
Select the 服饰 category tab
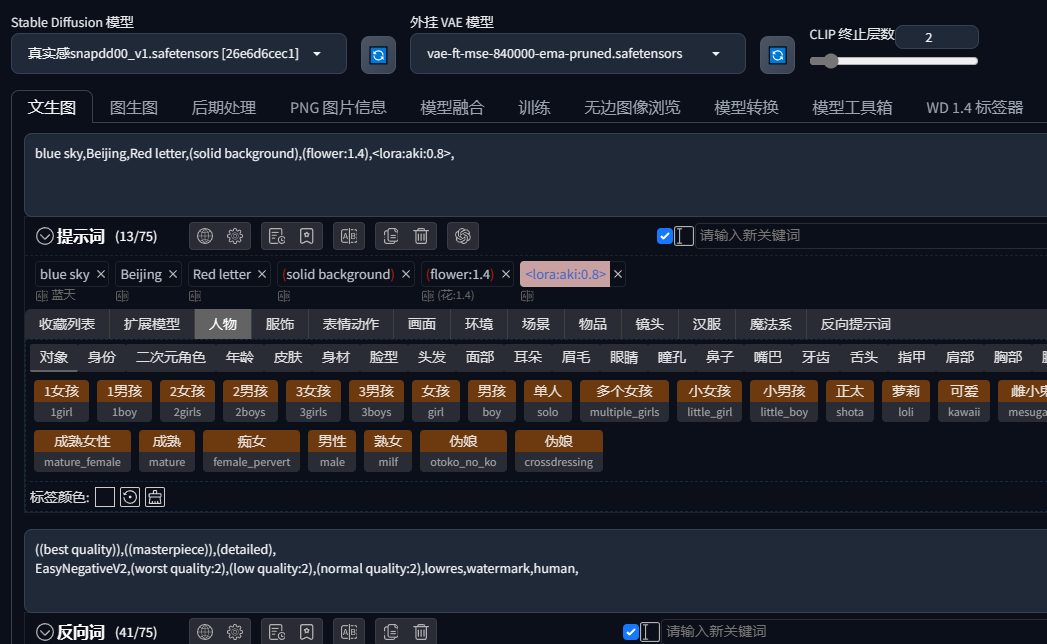pos(279,324)
